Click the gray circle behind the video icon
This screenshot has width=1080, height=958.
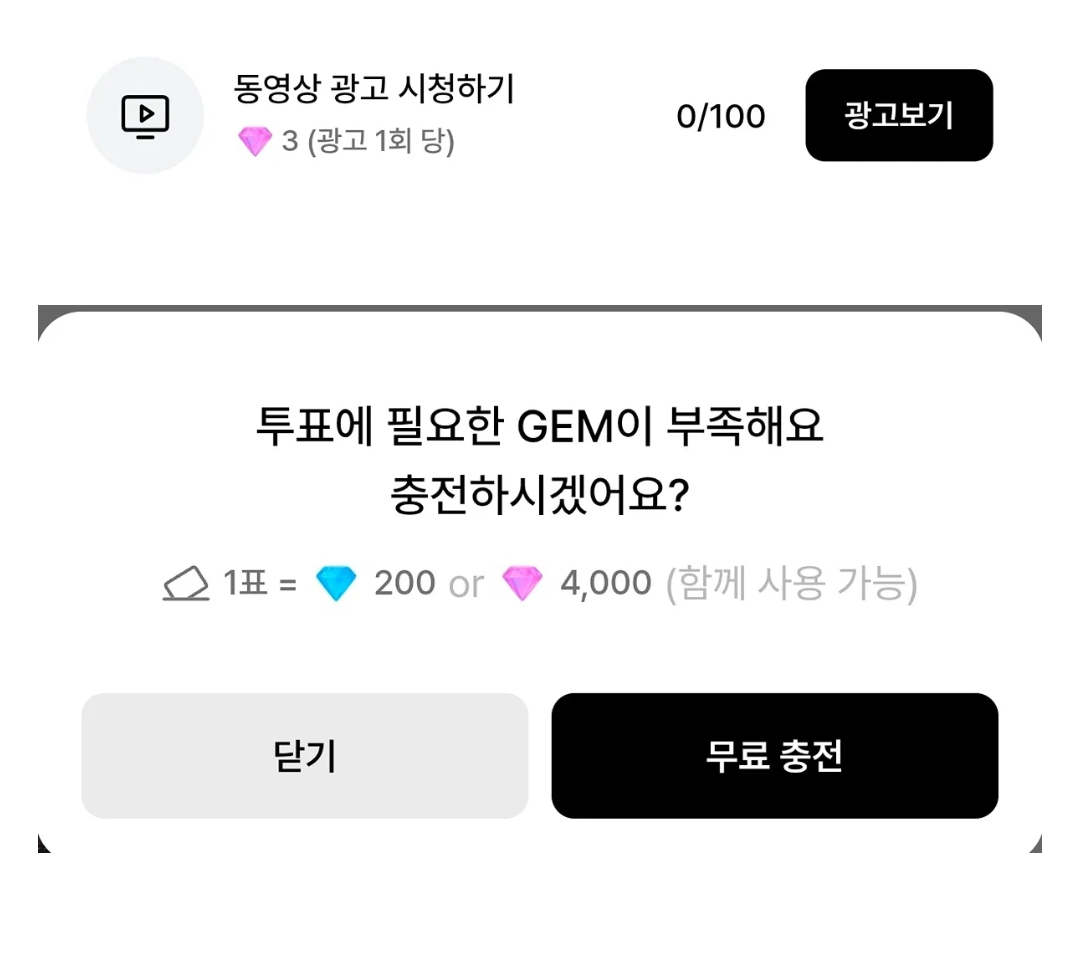pyautogui.click(x=145, y=116)
